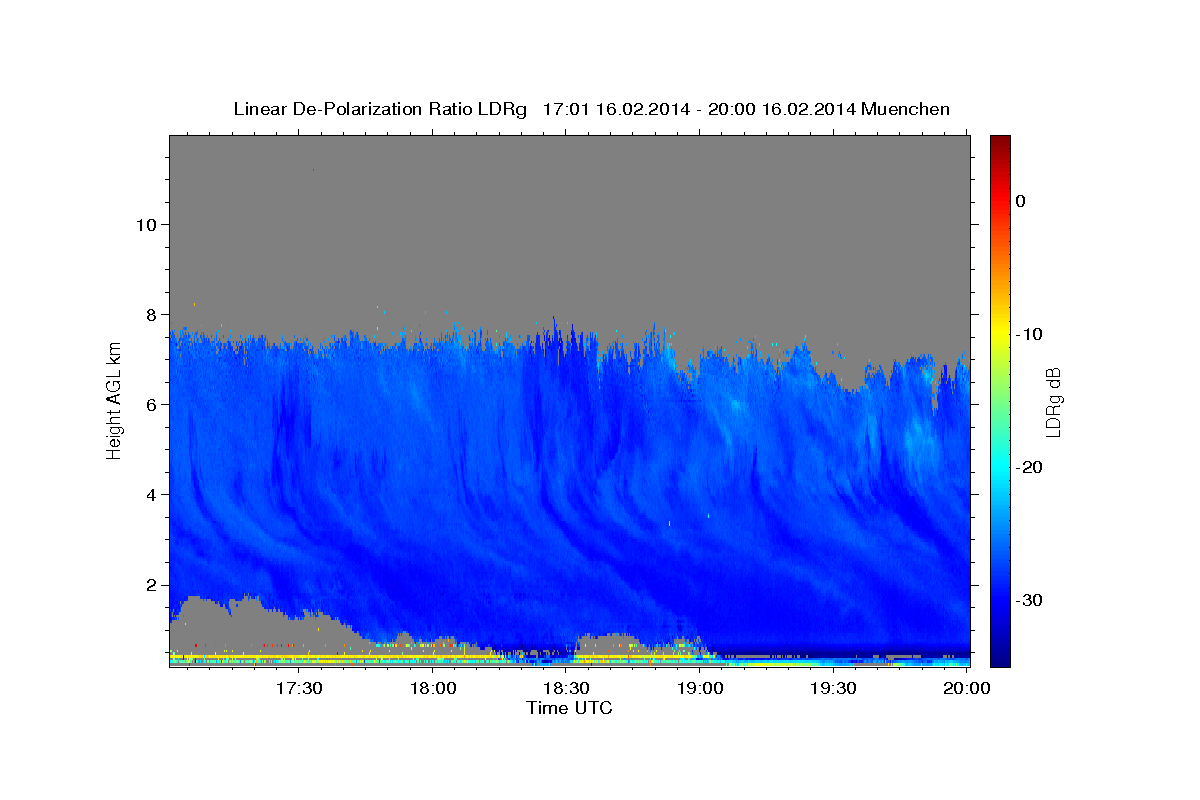Click the '18:30' time axis label
This screenshot has height=800, width=1200.
click(566, 688)
